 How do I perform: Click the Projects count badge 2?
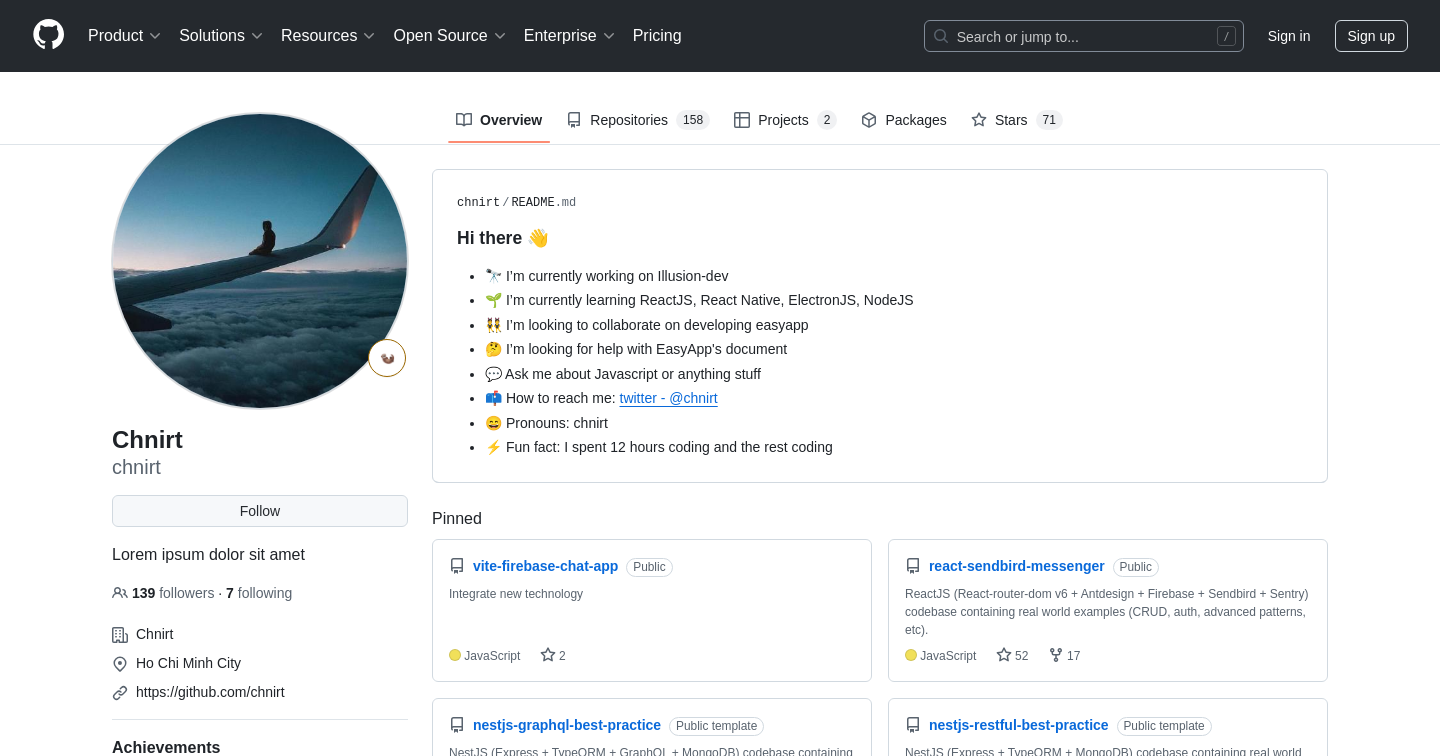pos(827,120)
